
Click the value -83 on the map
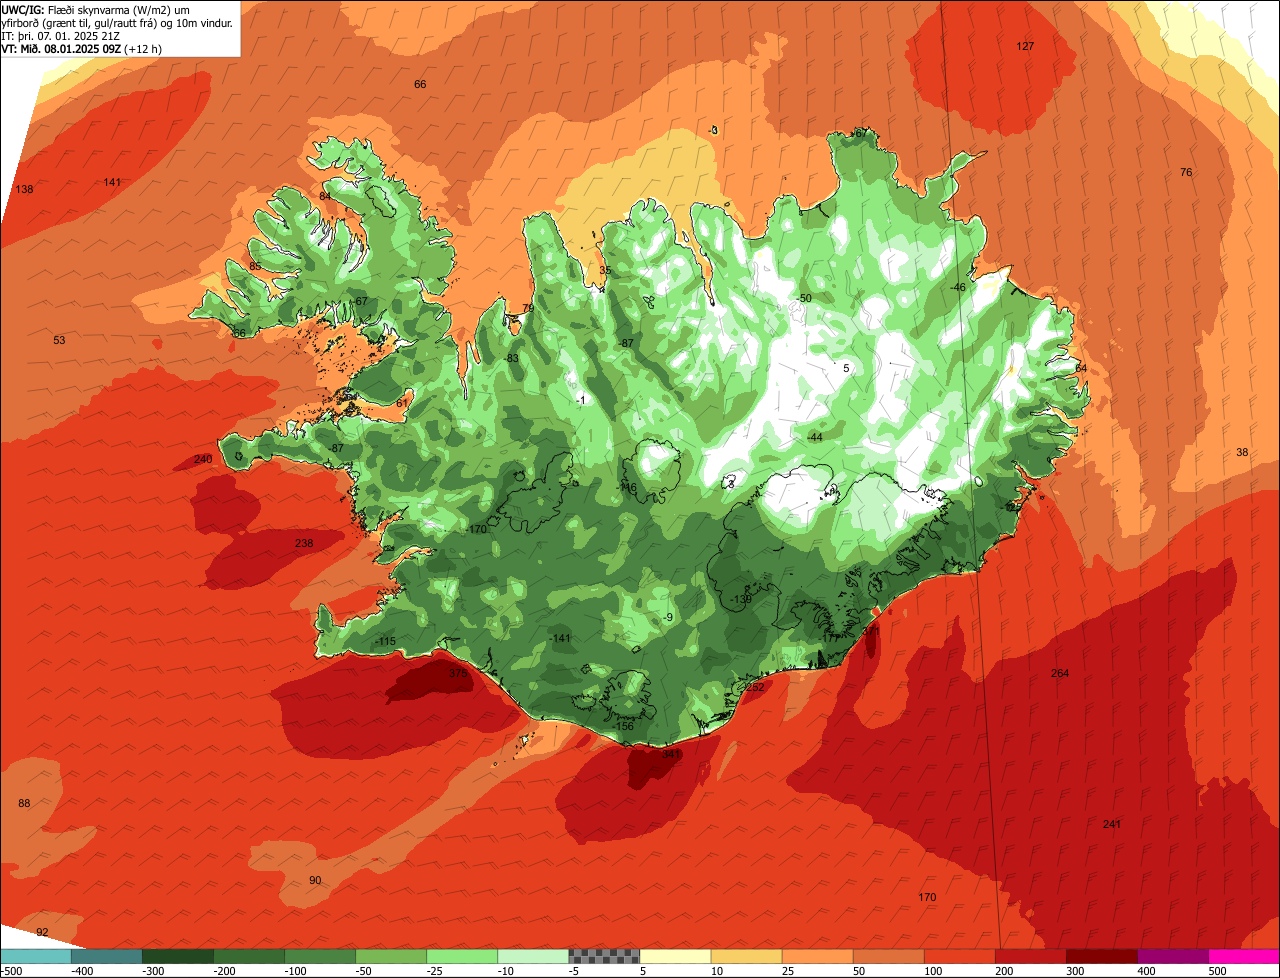(x=511, y=359)
